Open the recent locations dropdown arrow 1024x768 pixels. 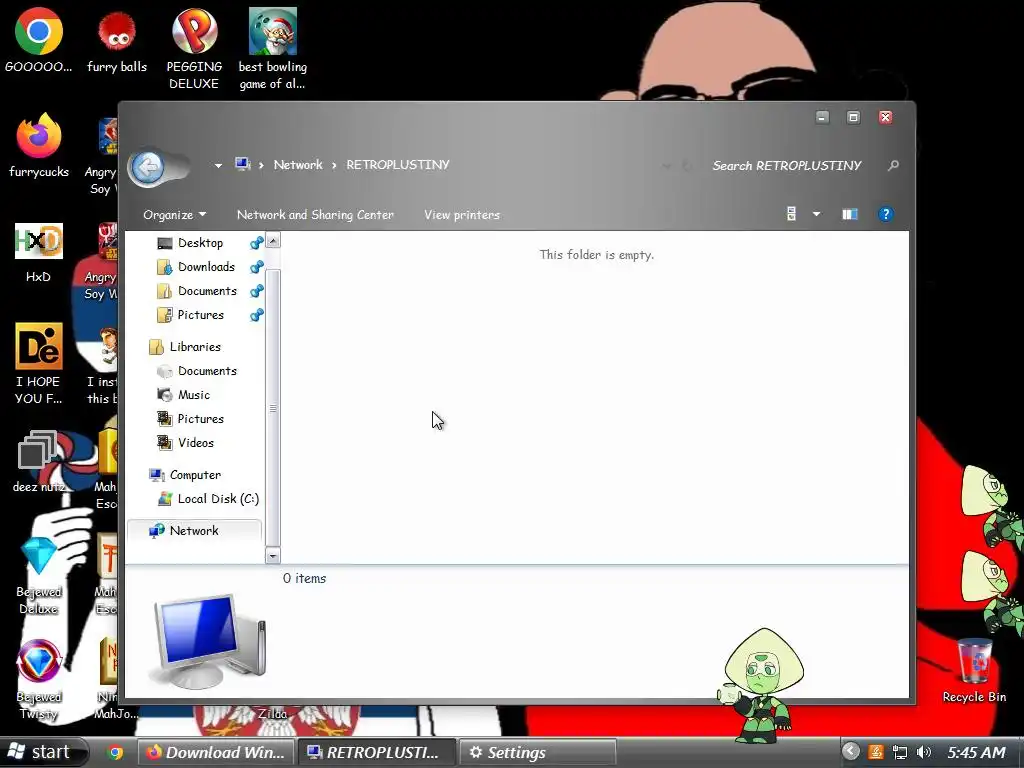tap(218, 165)
